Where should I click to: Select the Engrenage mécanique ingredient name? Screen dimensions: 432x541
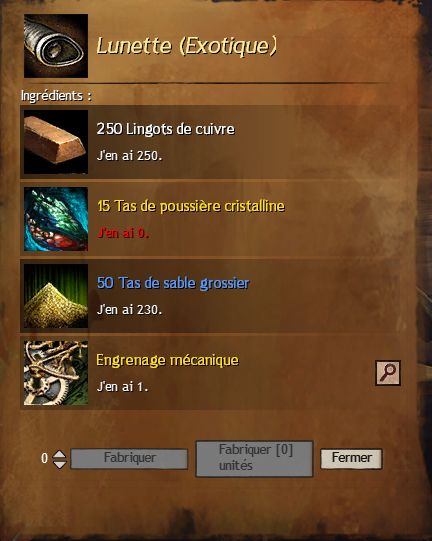tap(167, 360)
